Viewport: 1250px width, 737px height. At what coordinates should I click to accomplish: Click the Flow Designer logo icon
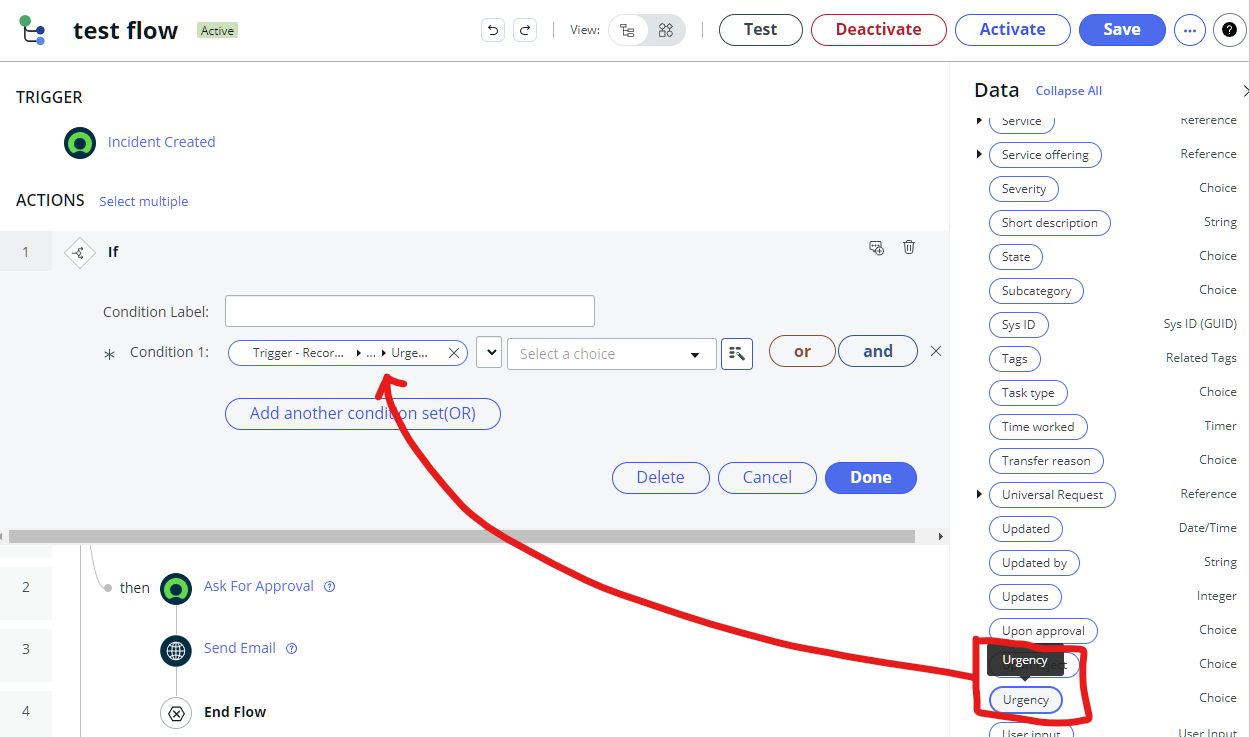[32, 30]
